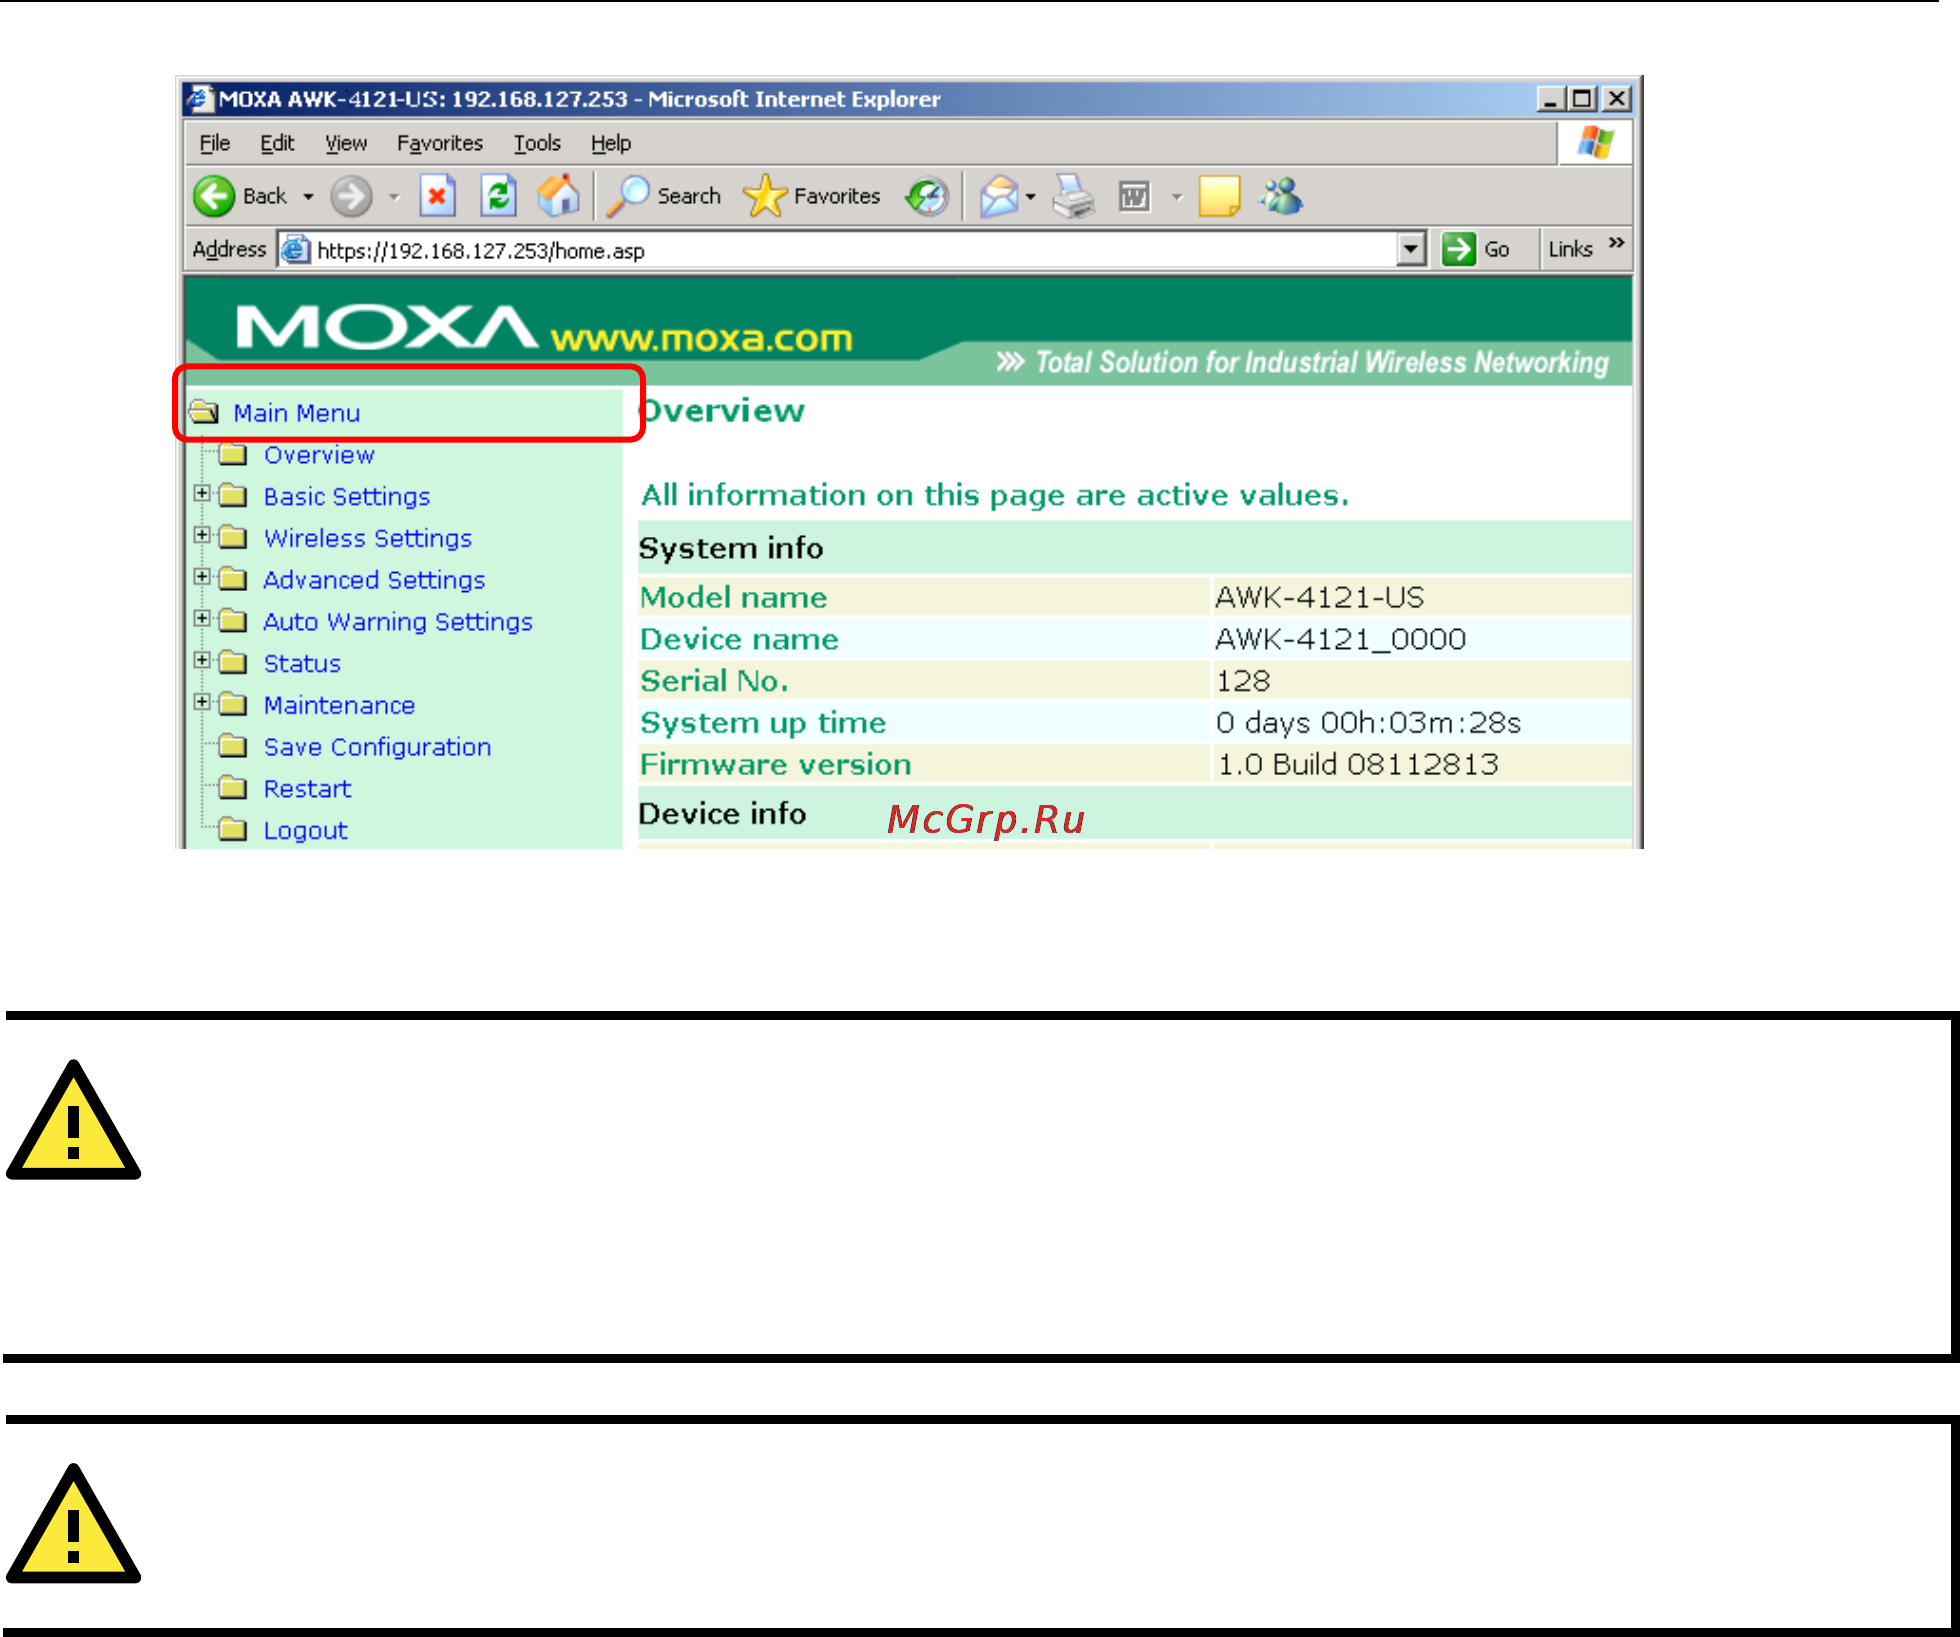Click the Home icon
Viewport: 1960px width, 1637px height.
[558, 196]
